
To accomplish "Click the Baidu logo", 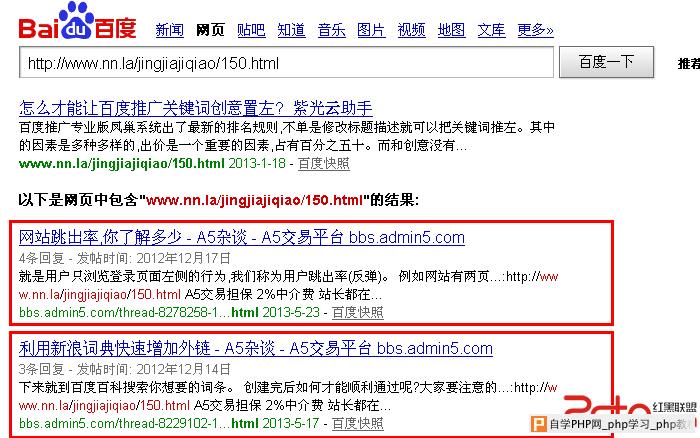I will pyautogui.click(x=77, y=21).
